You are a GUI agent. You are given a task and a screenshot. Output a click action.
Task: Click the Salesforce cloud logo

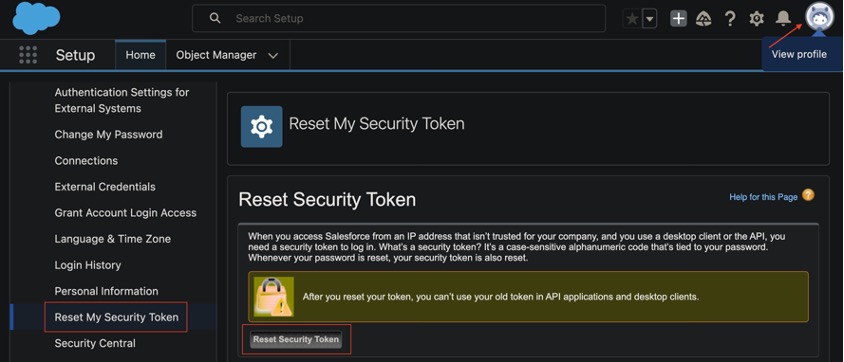(x=36, y=18)
